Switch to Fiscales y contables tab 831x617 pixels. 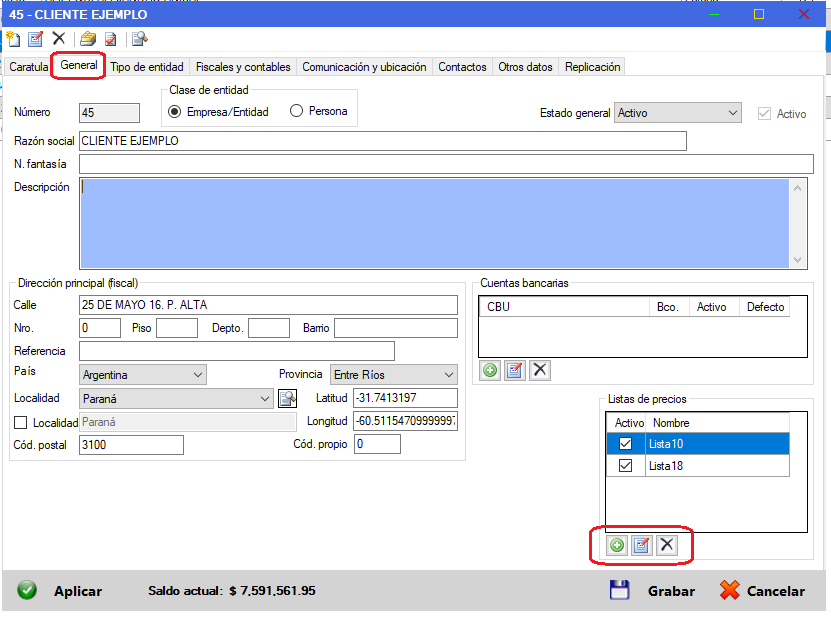tap(243, 67)
